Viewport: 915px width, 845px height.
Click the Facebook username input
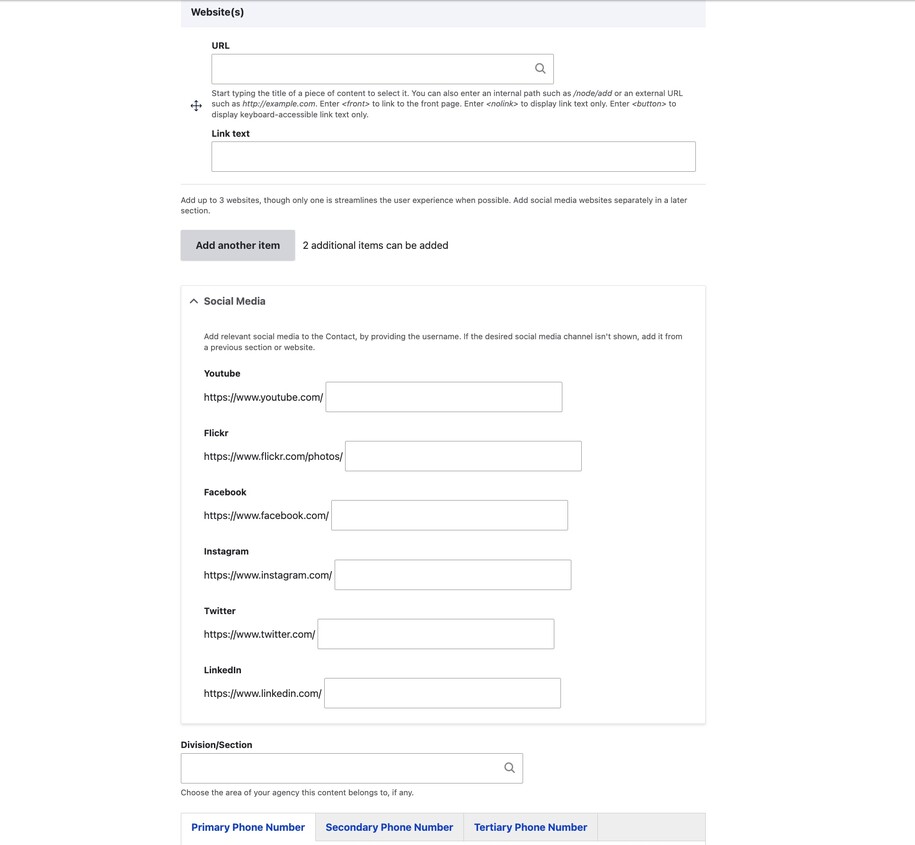click(x=449, y=515)
